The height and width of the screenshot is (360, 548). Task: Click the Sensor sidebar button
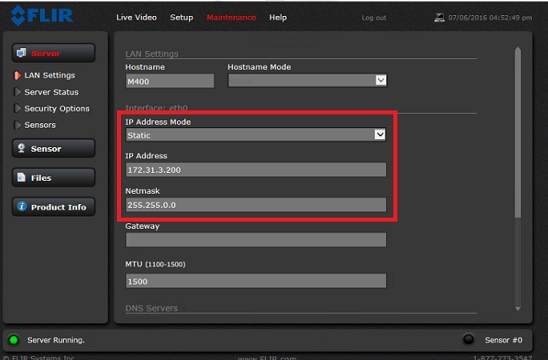pyautogui.click(x=53, y=149)
